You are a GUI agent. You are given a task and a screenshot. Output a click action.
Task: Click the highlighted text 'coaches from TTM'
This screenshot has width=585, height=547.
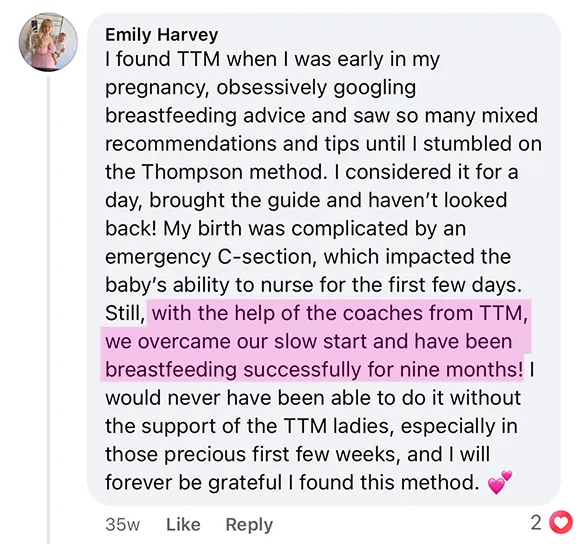coord(432,313)
